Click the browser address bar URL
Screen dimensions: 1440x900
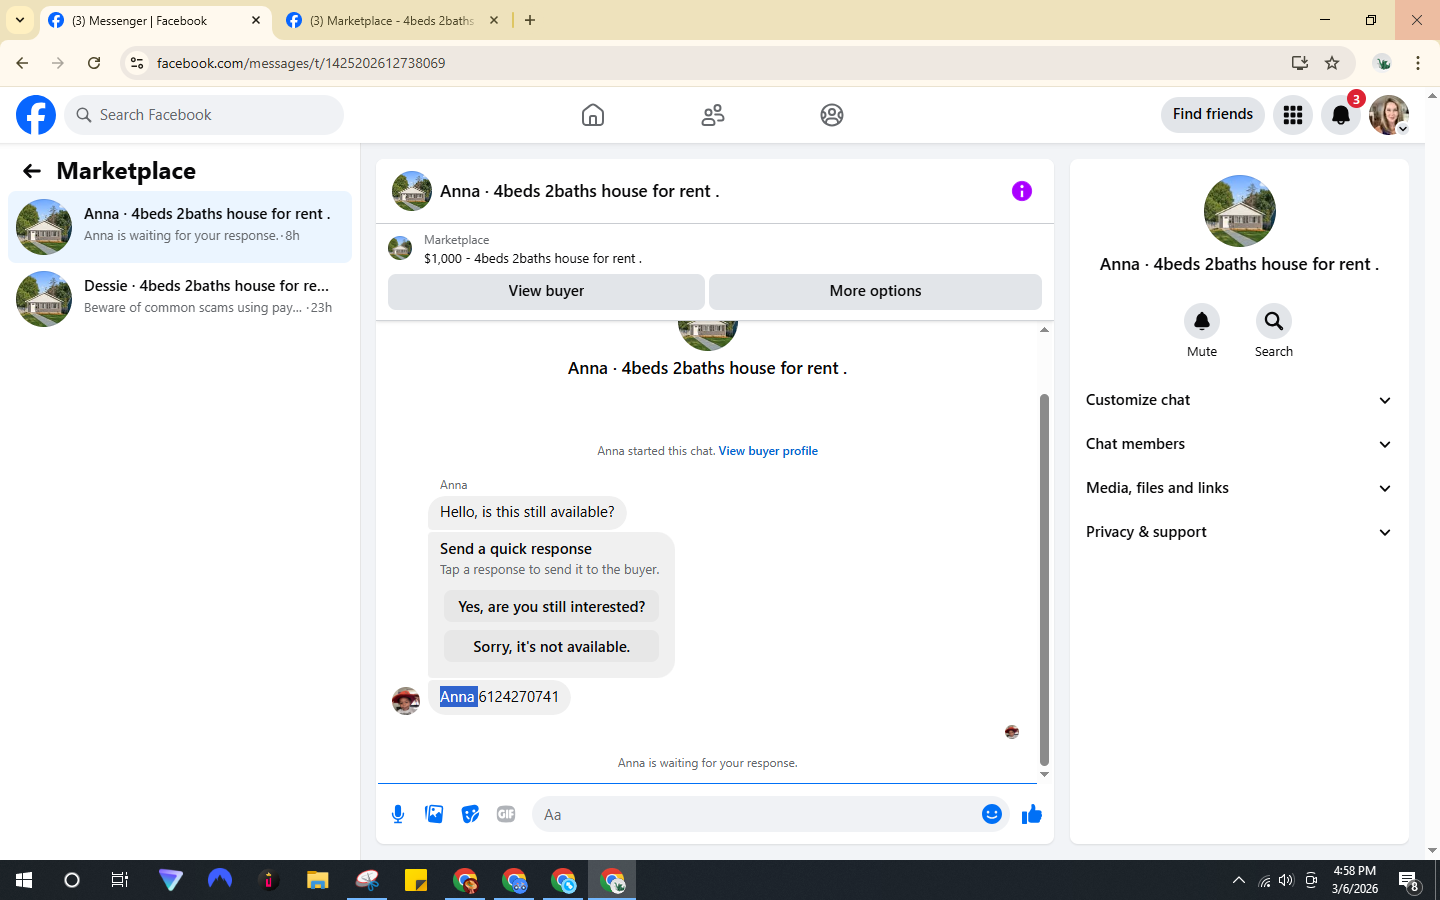(301, 63)
